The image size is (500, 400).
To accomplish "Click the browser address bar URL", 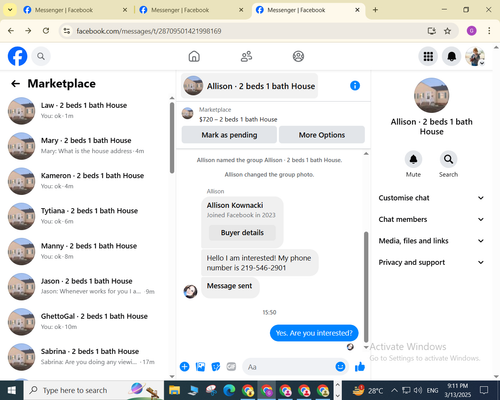I will [x=149, y=31].
